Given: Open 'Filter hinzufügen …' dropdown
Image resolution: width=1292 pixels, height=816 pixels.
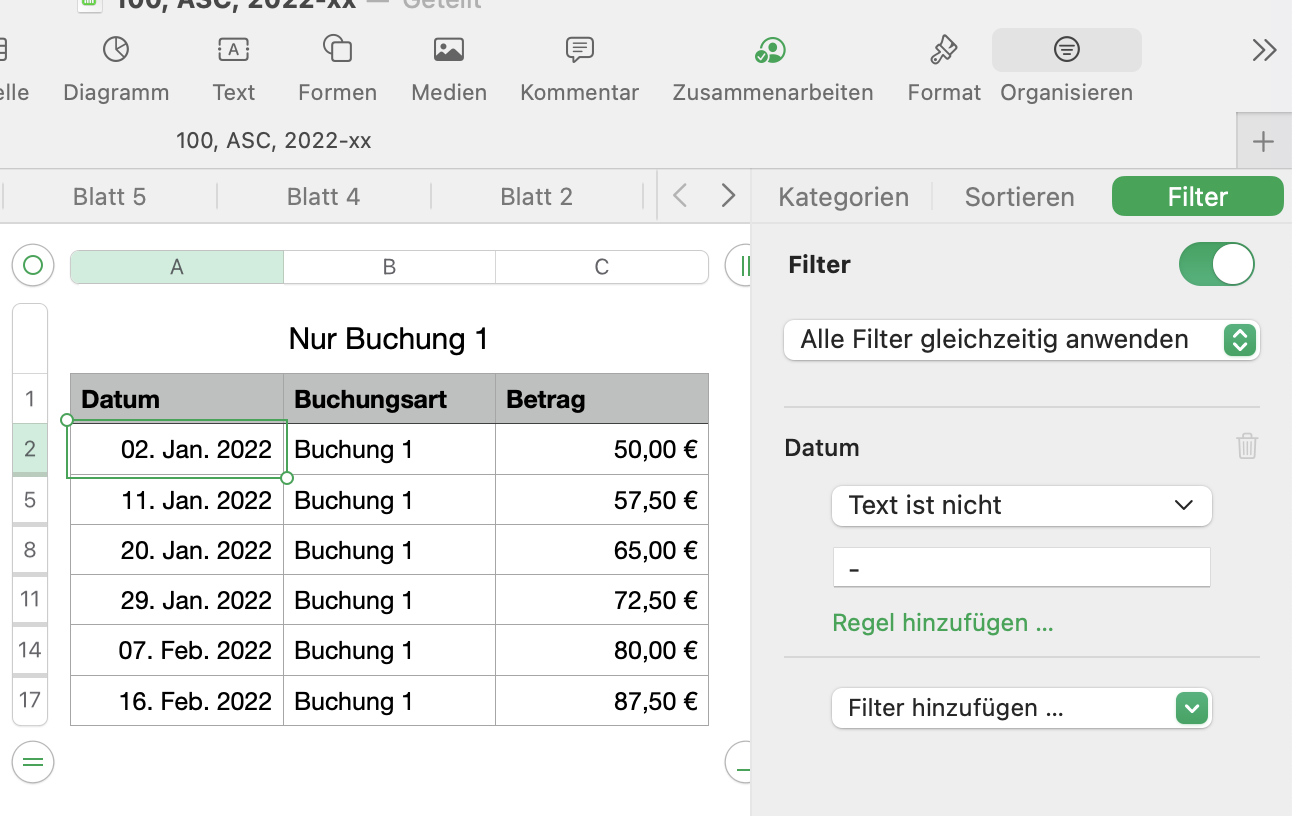Looking at the screenshot, I should coord(1021,709).
